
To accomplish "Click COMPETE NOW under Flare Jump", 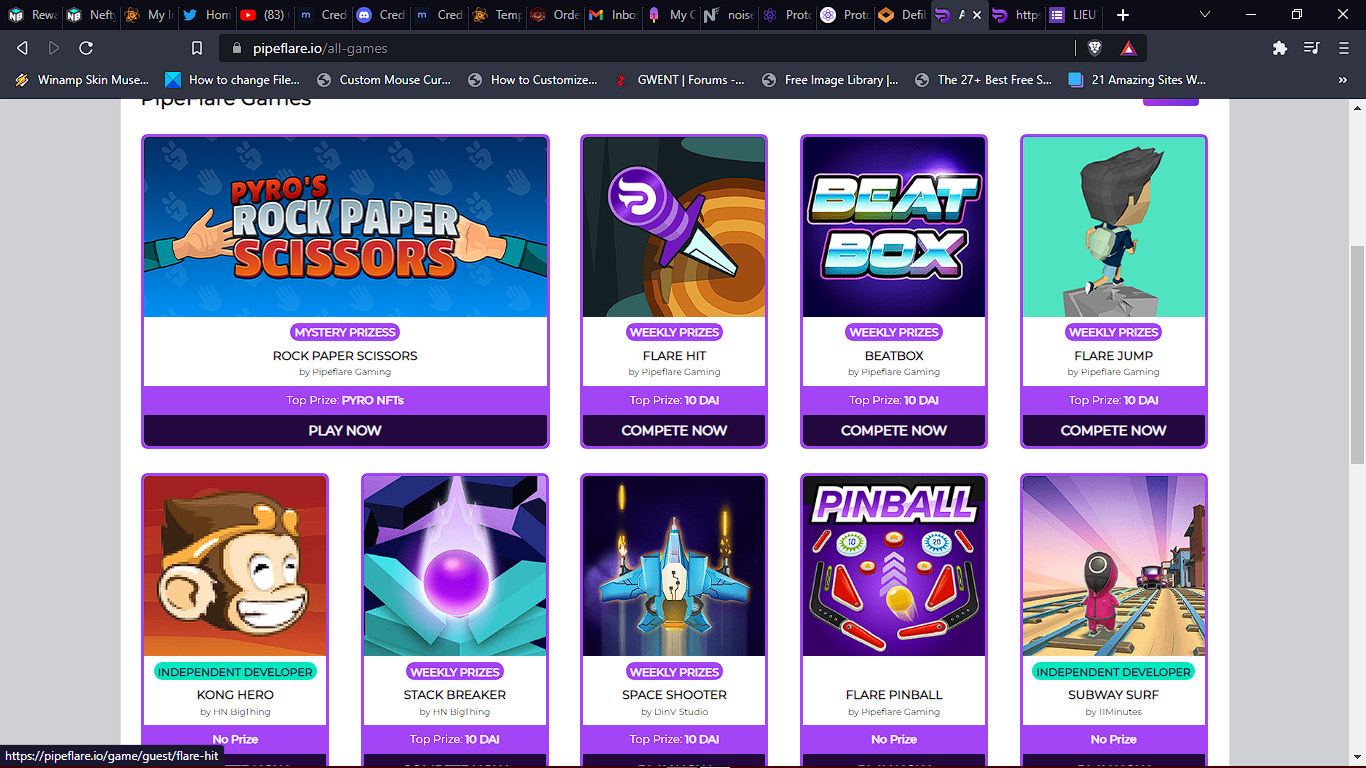I will point(1114,430).
